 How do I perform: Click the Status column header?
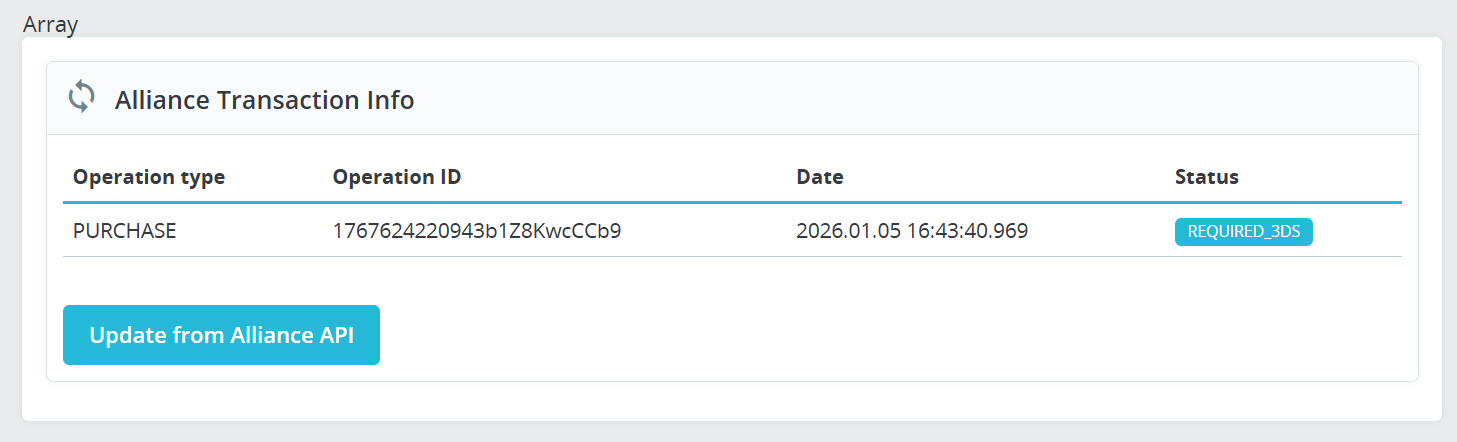click(1206, 177)
